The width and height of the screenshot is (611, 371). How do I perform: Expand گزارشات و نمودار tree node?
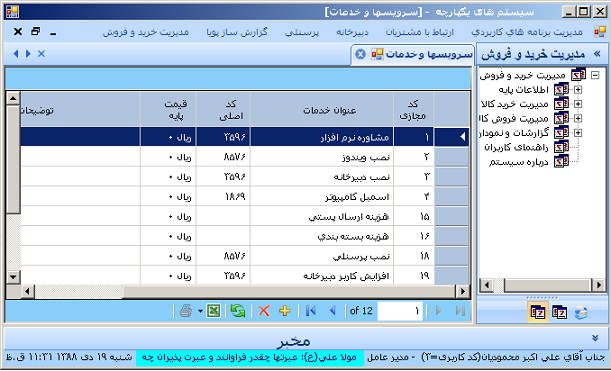click(x=578, y=133)
